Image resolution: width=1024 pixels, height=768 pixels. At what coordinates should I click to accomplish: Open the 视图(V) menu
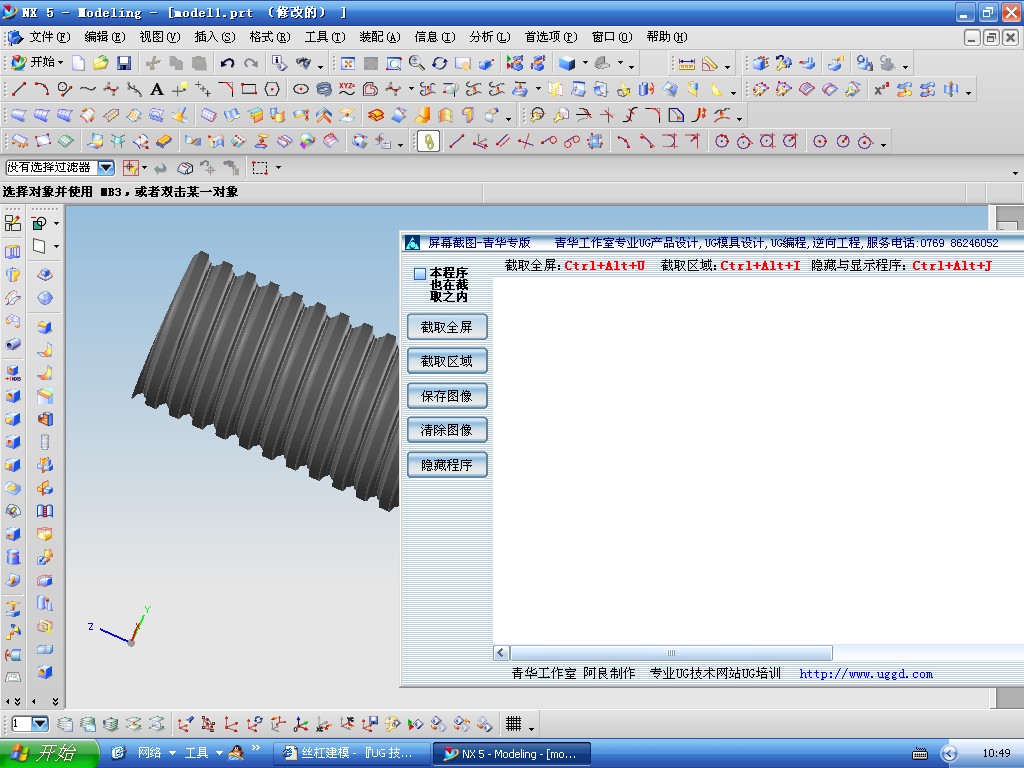(x=159, y=37)
